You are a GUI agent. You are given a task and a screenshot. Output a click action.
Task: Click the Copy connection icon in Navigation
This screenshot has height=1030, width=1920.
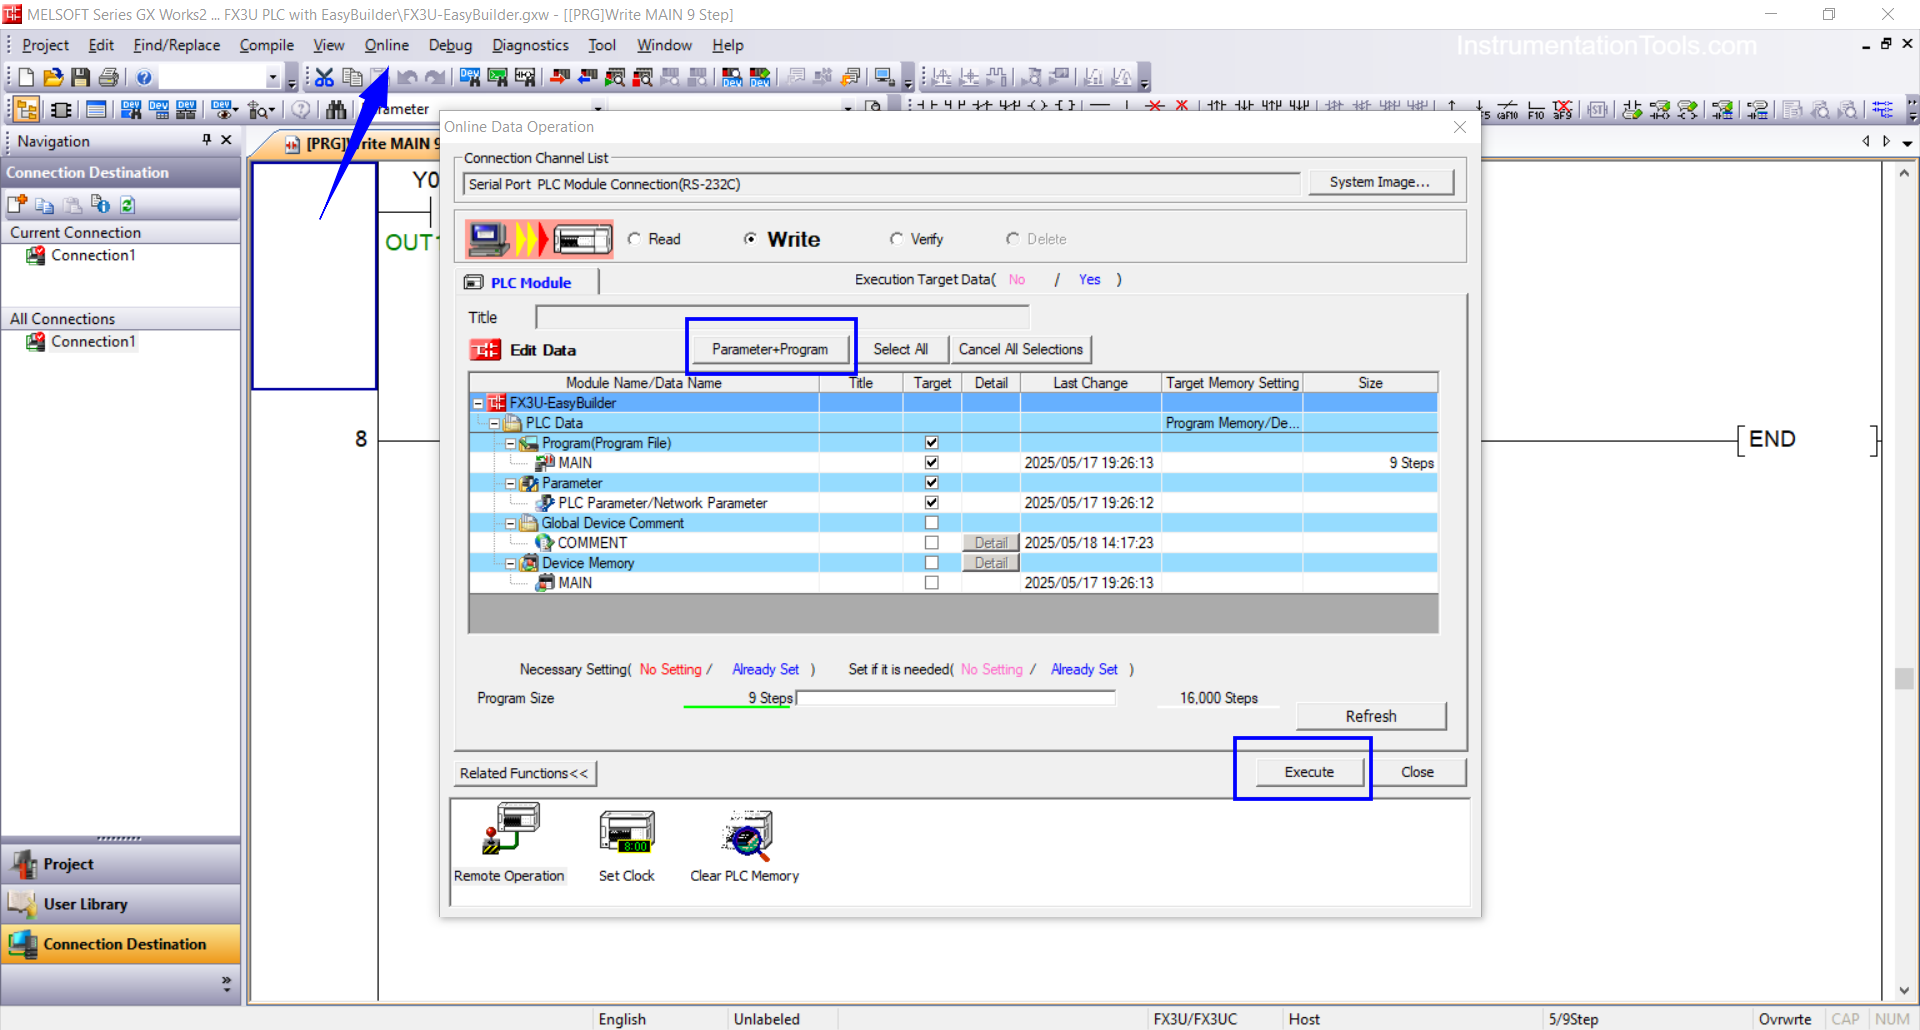click(x=45, y=205)
